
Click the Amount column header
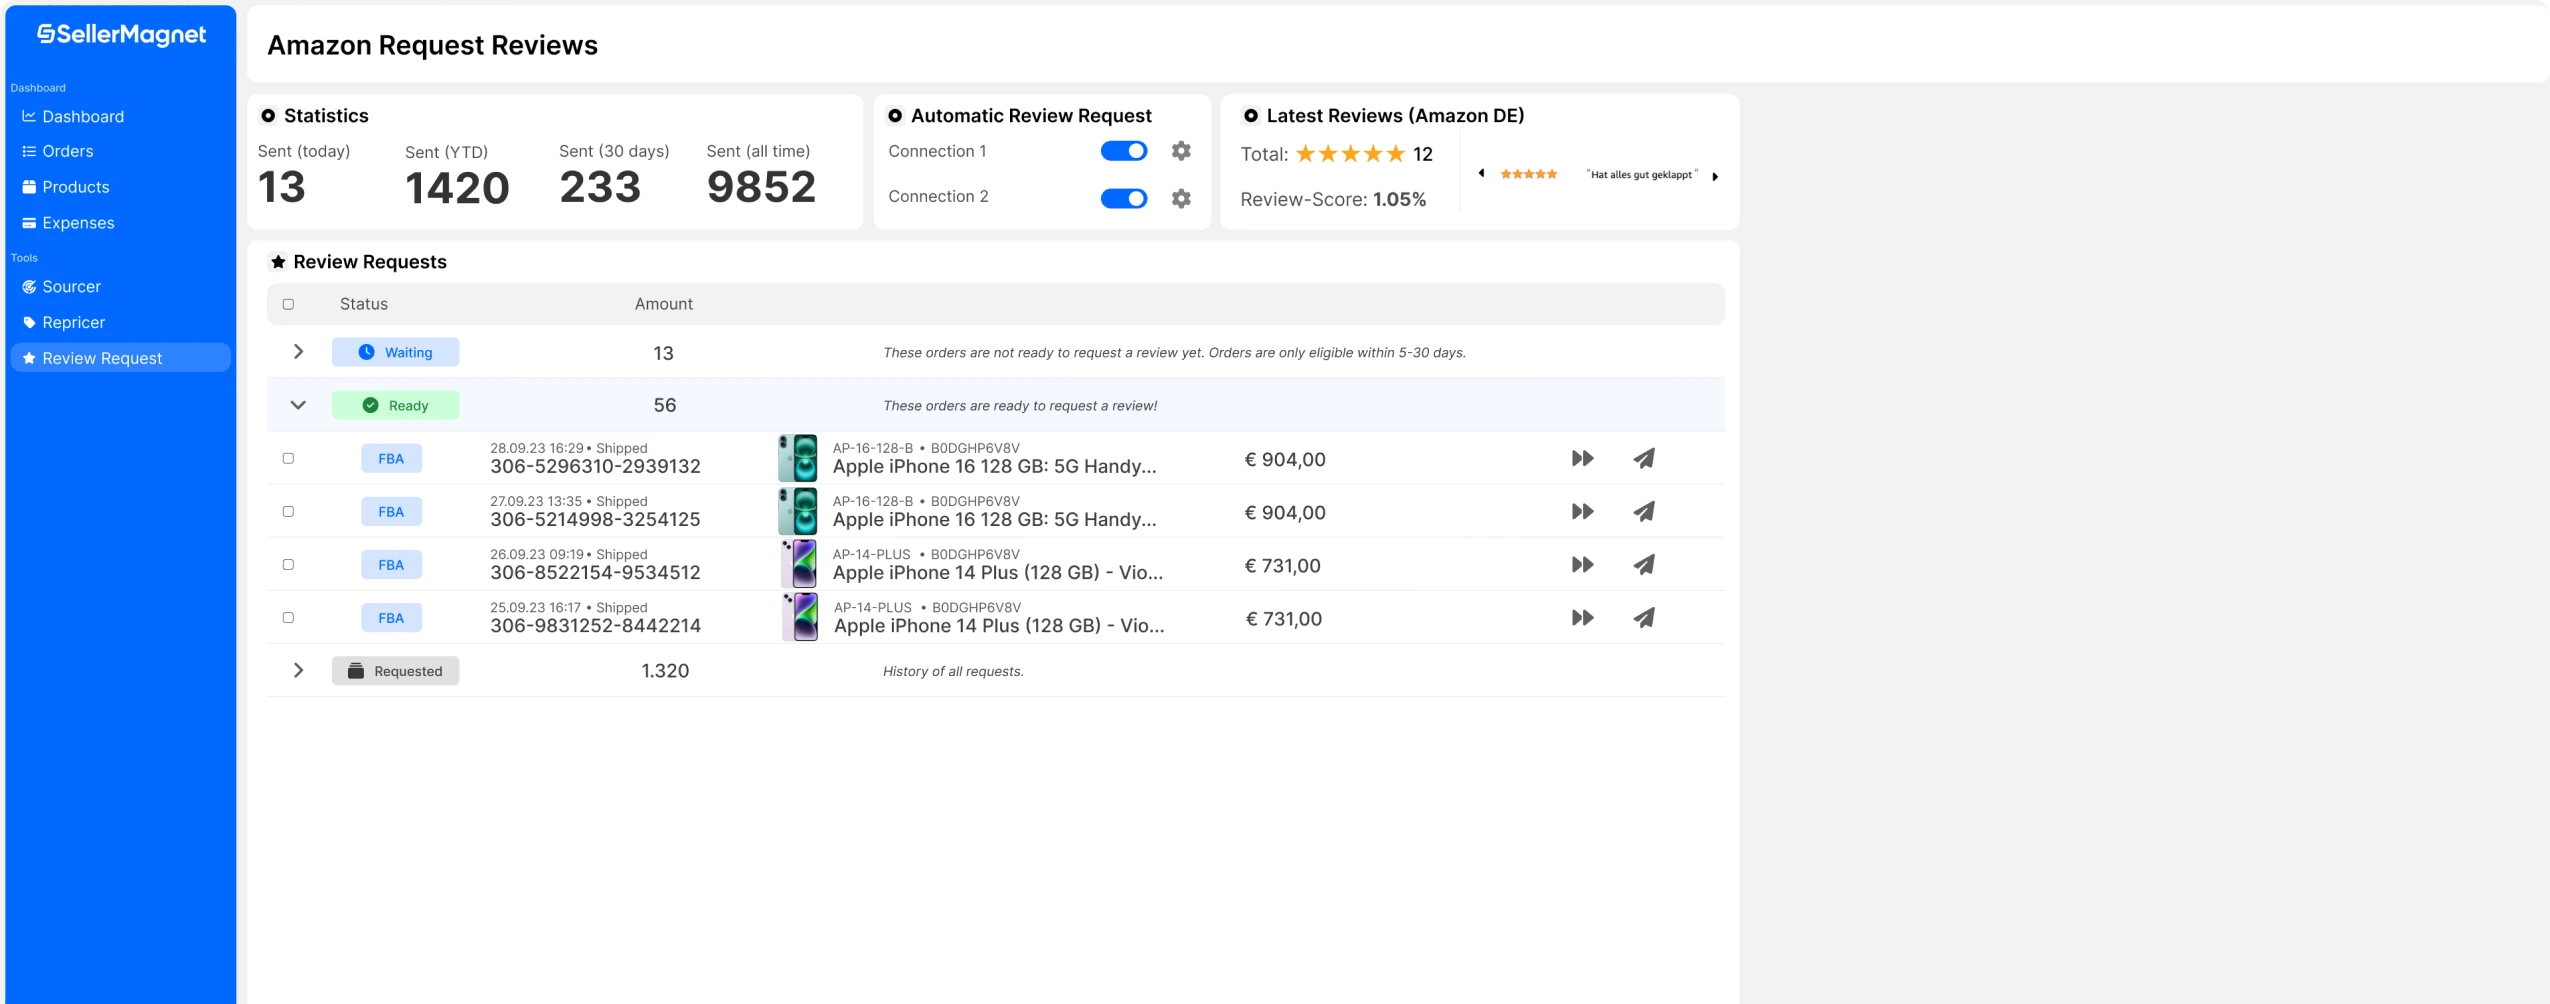tap(664, 304)
